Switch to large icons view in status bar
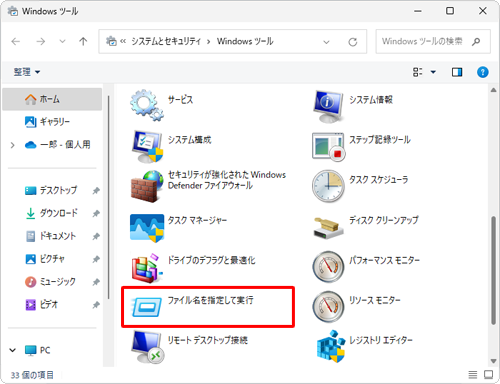Screen dimensions: 500x384 (x=488, y=375)
